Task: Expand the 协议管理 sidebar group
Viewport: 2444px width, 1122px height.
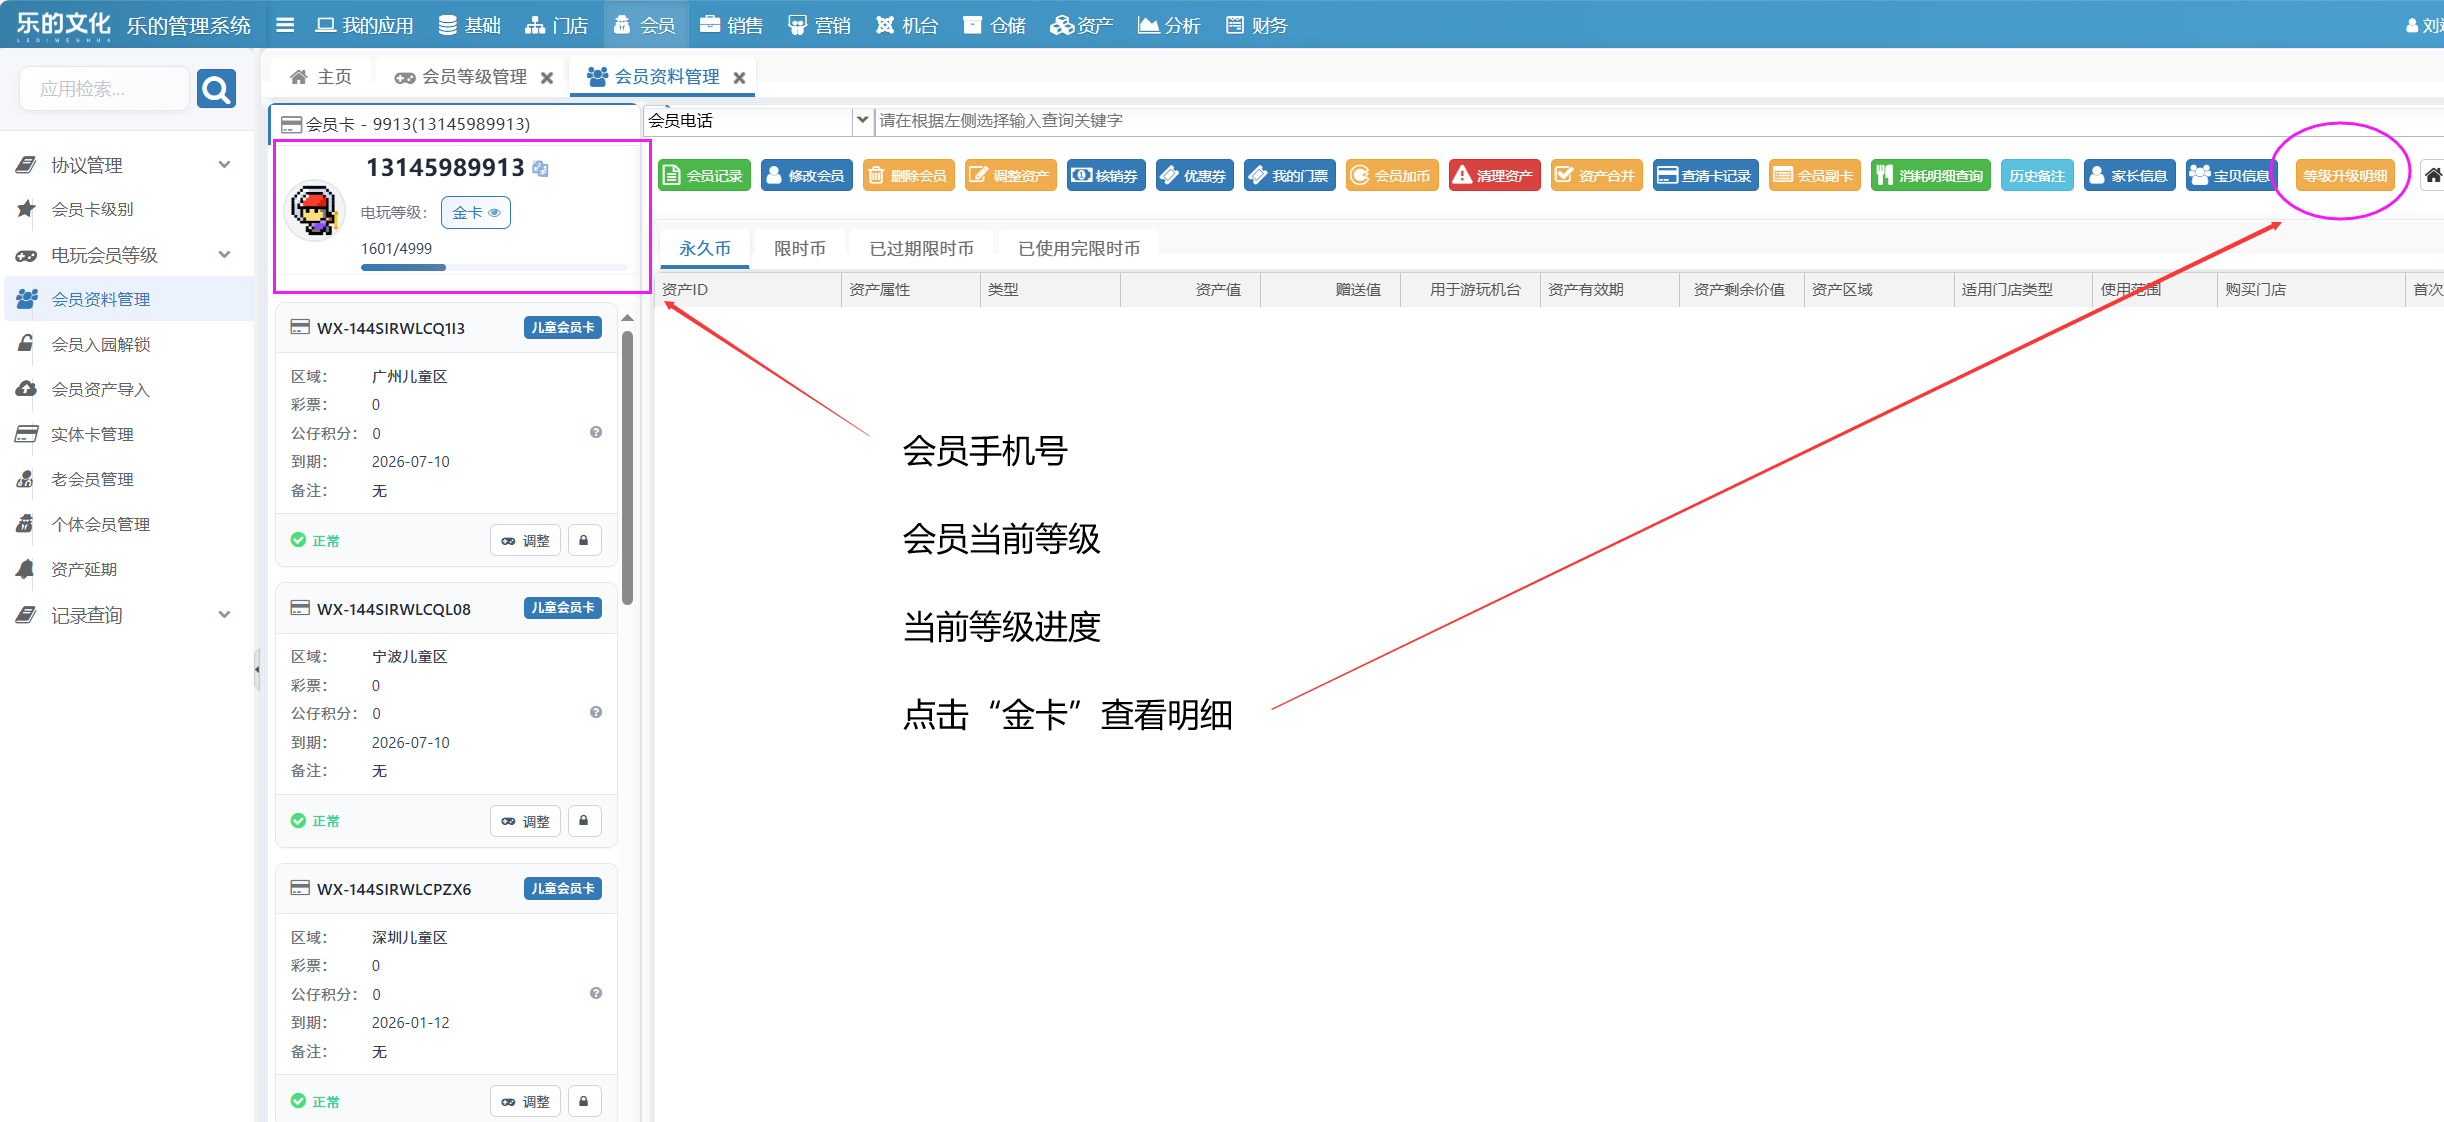Action: pyautogui.click(x=224, y=165)
